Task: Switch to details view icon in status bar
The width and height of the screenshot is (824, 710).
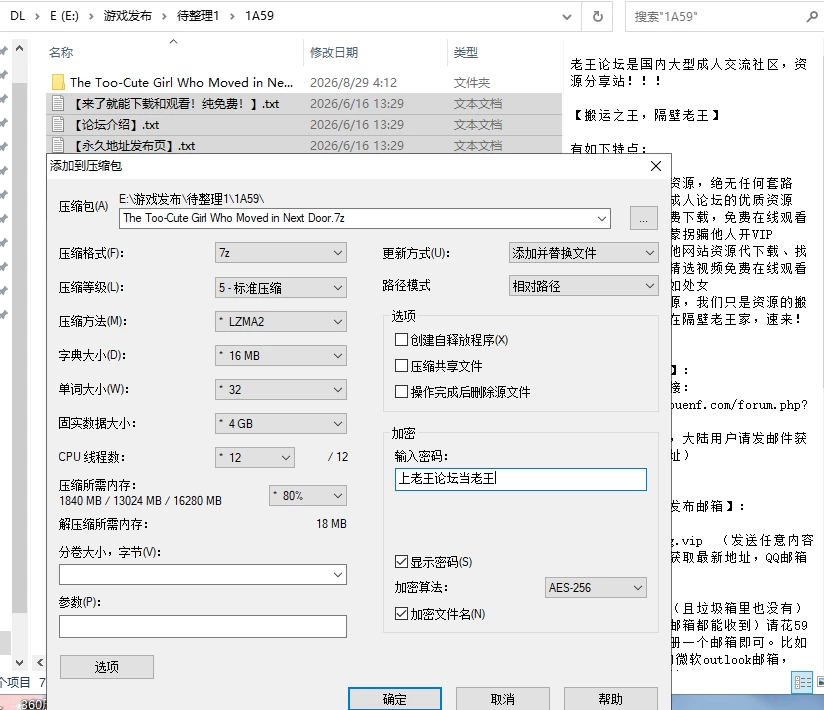Action: tap(802, 683)
